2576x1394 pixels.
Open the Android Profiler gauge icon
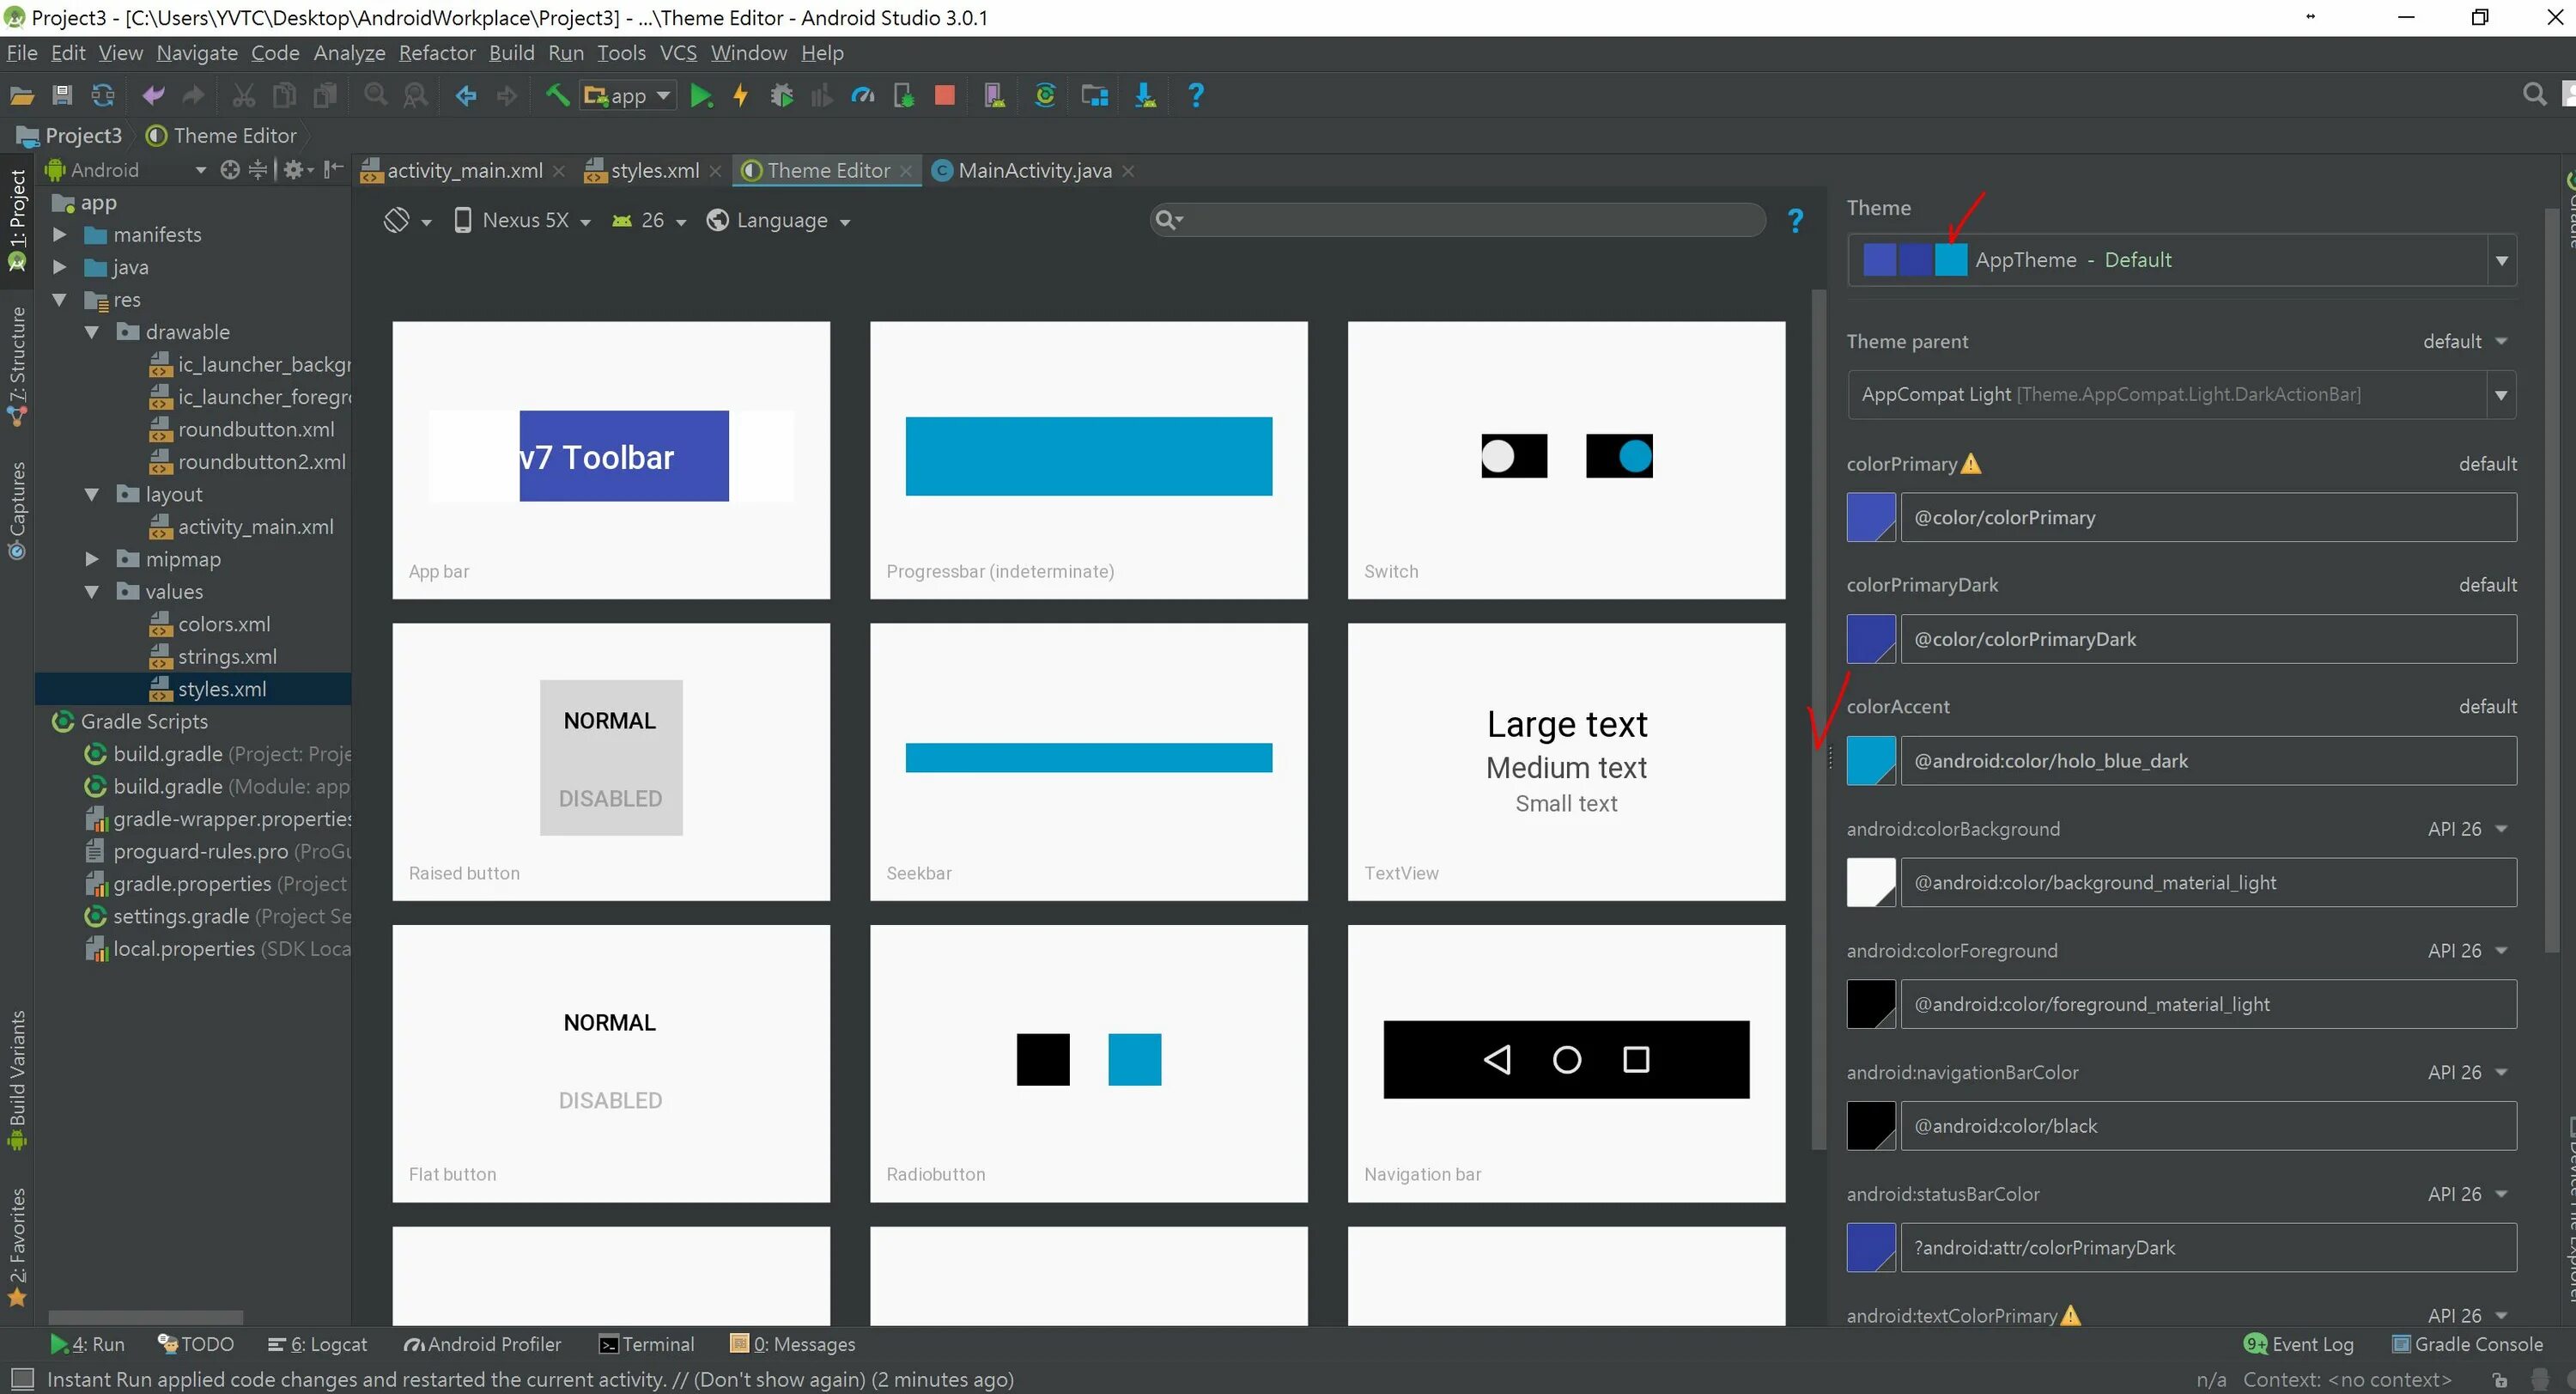point(862,96)
